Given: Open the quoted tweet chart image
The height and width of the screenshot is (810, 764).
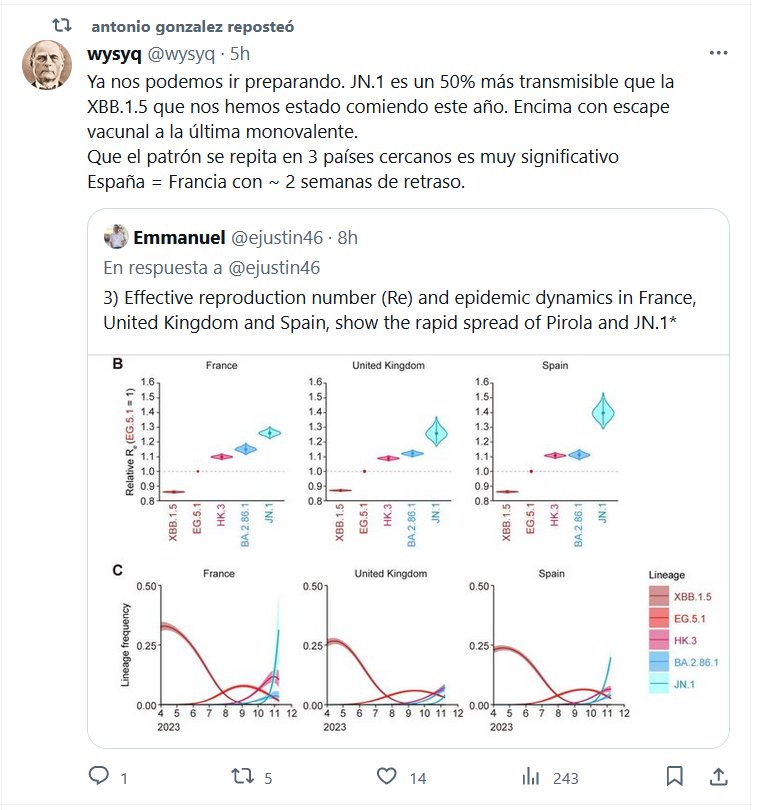Looking at the screenshot, I should click(407, 548).
